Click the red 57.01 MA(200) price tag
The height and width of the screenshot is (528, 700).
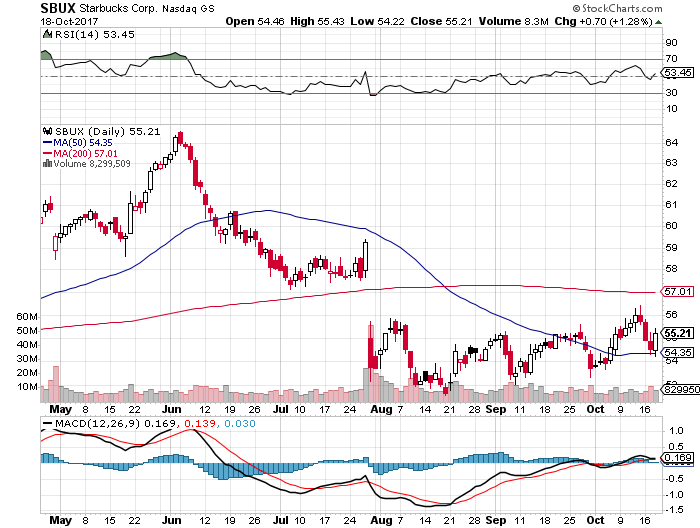coord(678,291)
